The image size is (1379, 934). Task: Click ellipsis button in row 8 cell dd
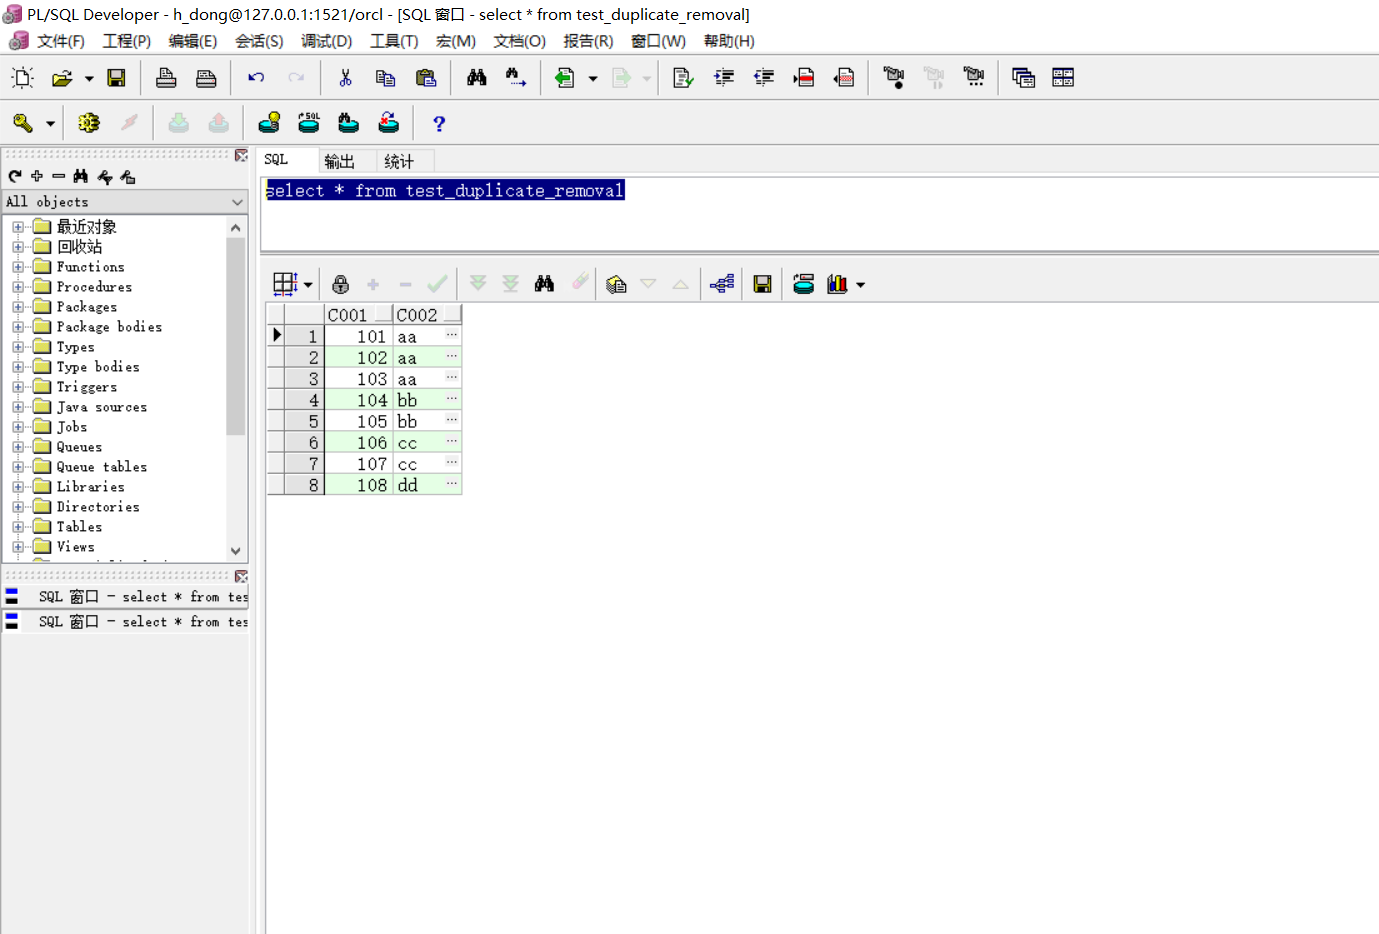pos(452,483)
